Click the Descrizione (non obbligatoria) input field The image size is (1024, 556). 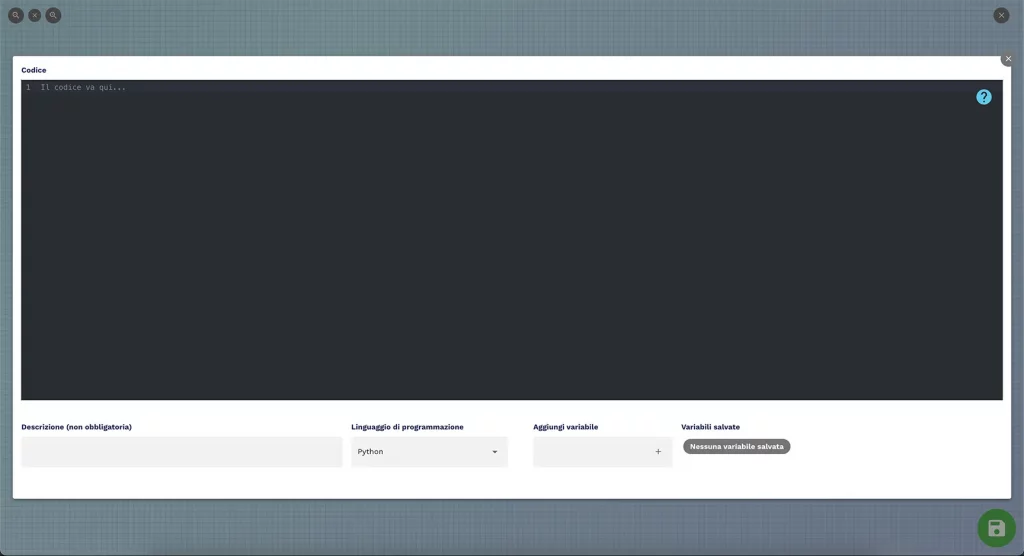tap(182, 451)
